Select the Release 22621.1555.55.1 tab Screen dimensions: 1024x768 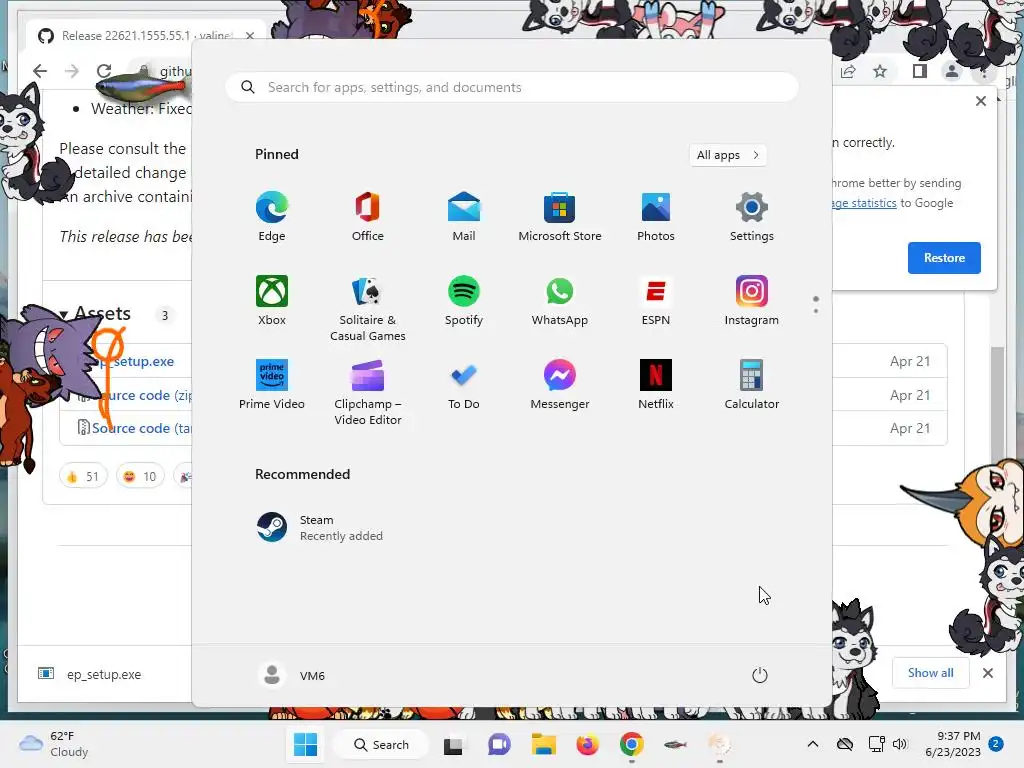(x=145, y=35)
